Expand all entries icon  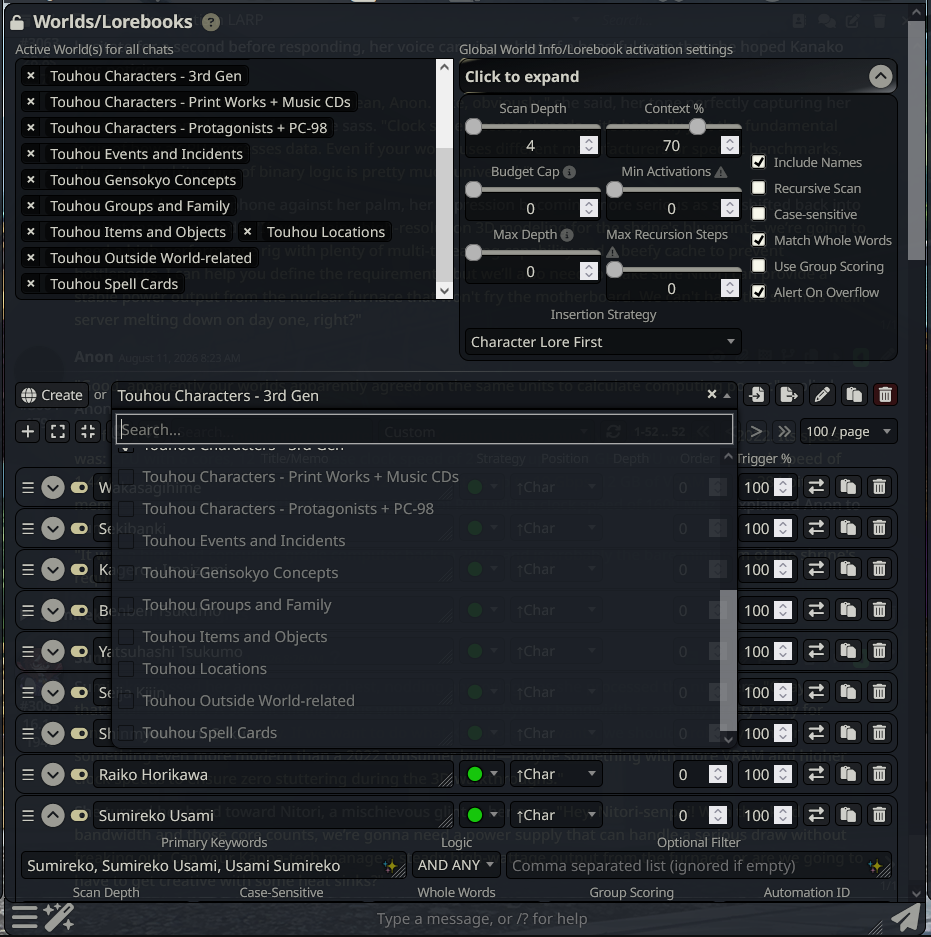pyautogui.click(x=58, y=431)
